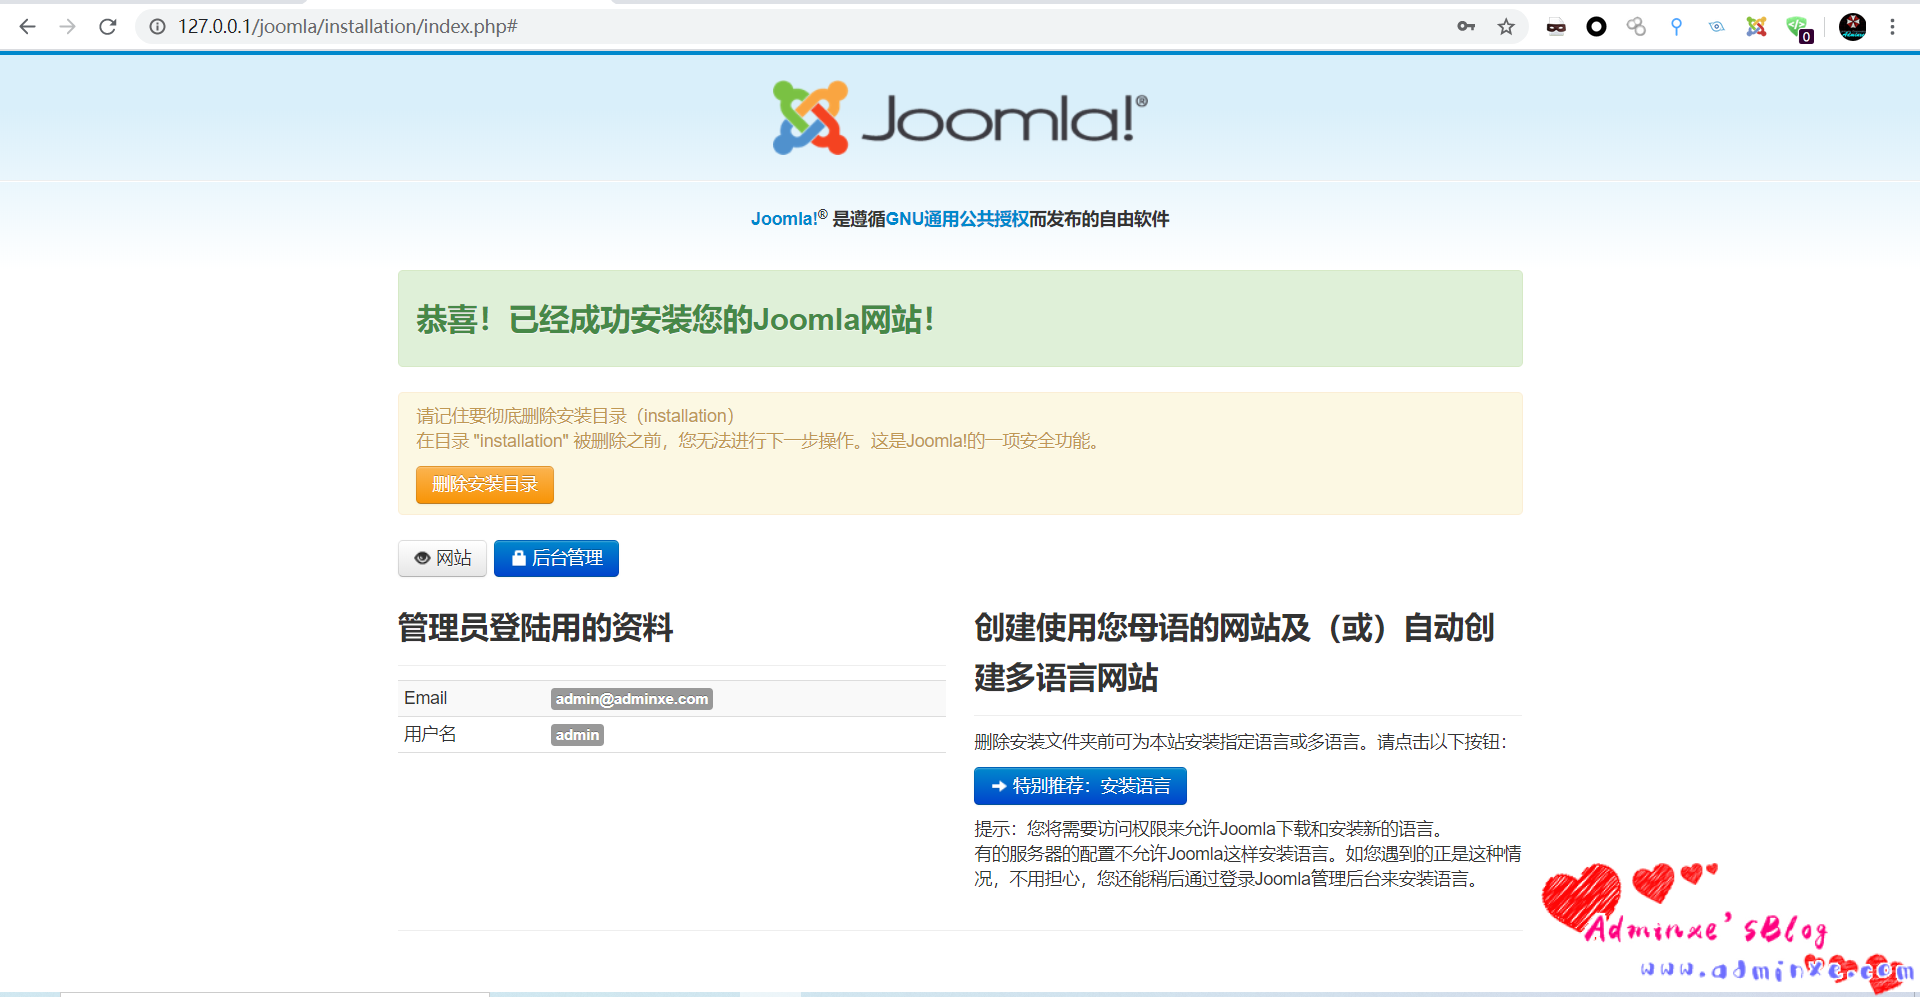Bookmark this page with the star icon

(1506, 27)
